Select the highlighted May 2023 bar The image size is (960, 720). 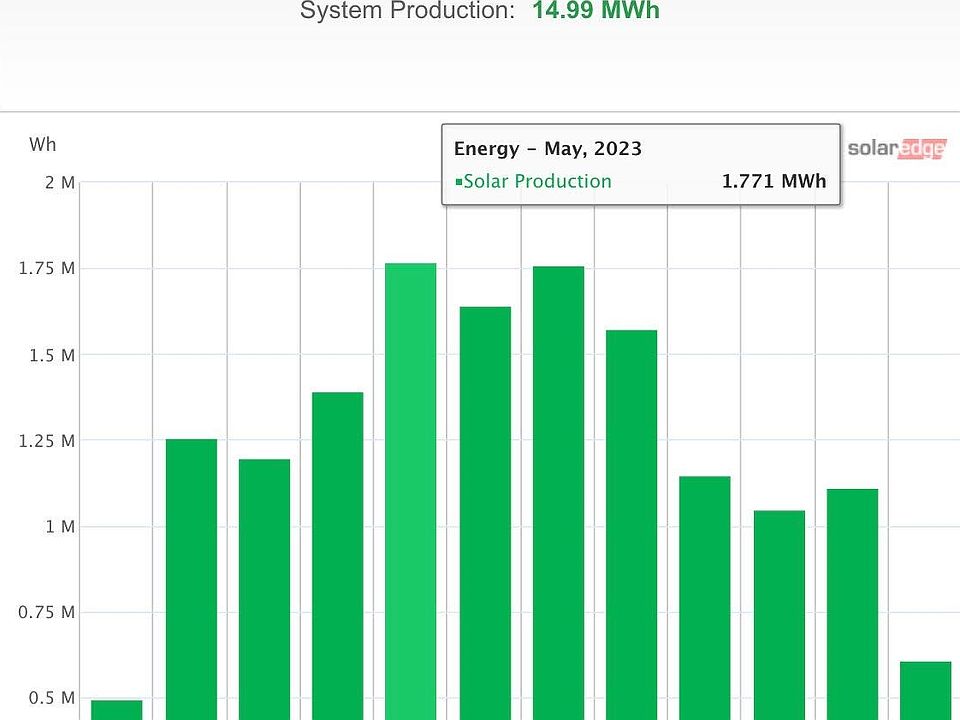[x=410, y=490]
